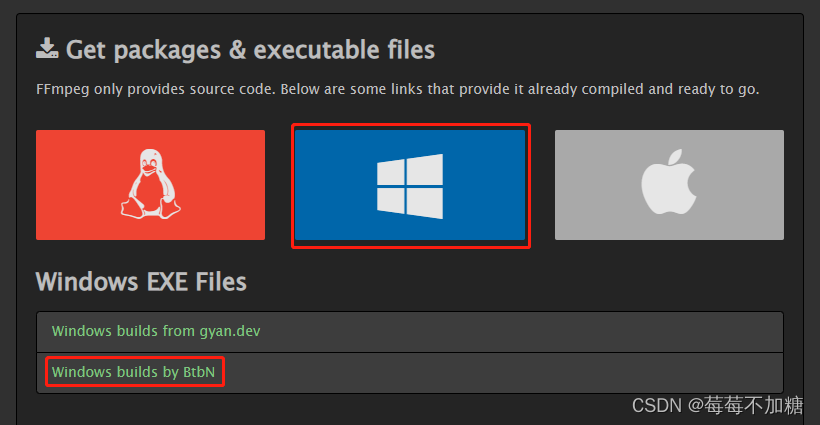The image size is (820, 425).
Task: Select the Linux penguin platform tile
Action: click(150, 185)
